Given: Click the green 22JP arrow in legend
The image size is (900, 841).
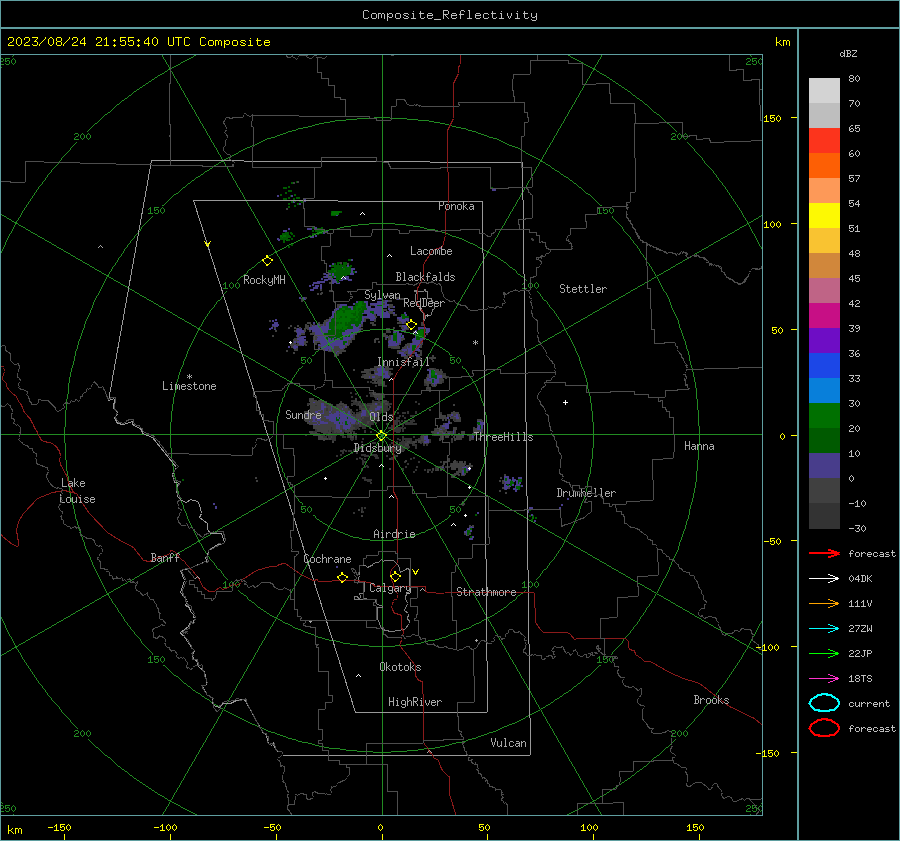Looking at the screenshot, I should pyautogui.click(x=824, y=653).
